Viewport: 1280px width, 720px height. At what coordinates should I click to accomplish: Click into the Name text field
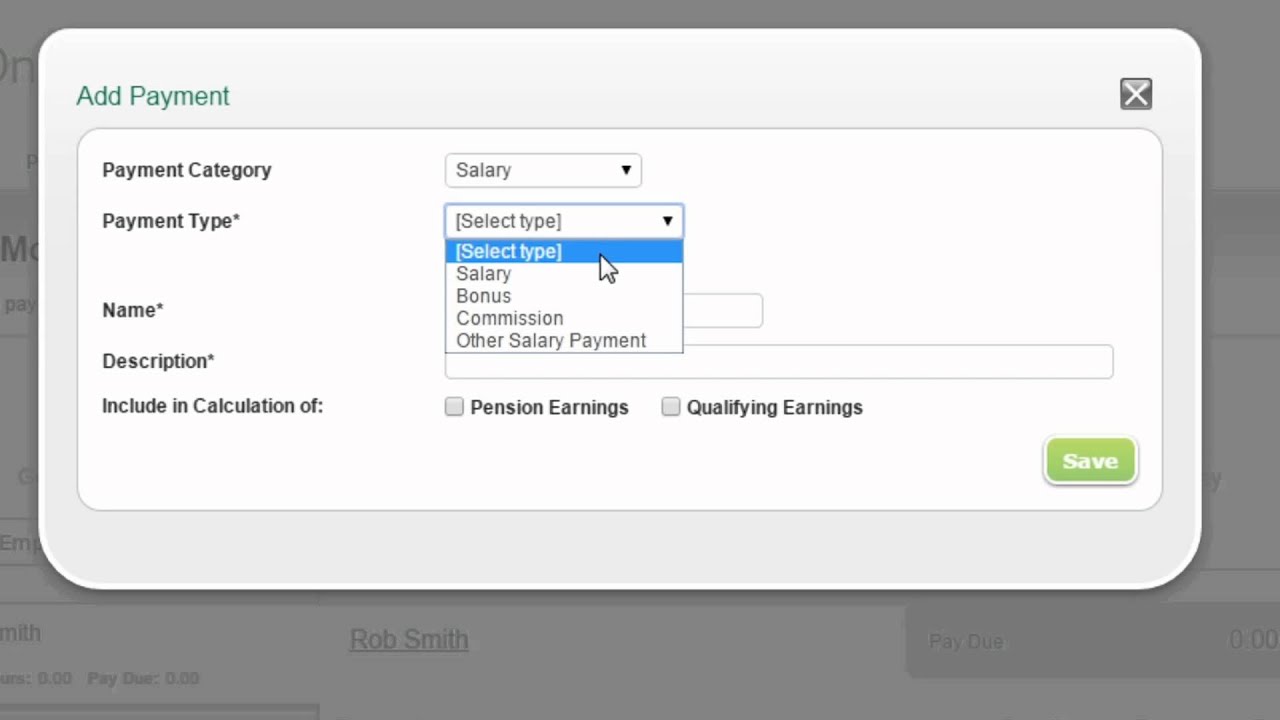tap(723, 311)
